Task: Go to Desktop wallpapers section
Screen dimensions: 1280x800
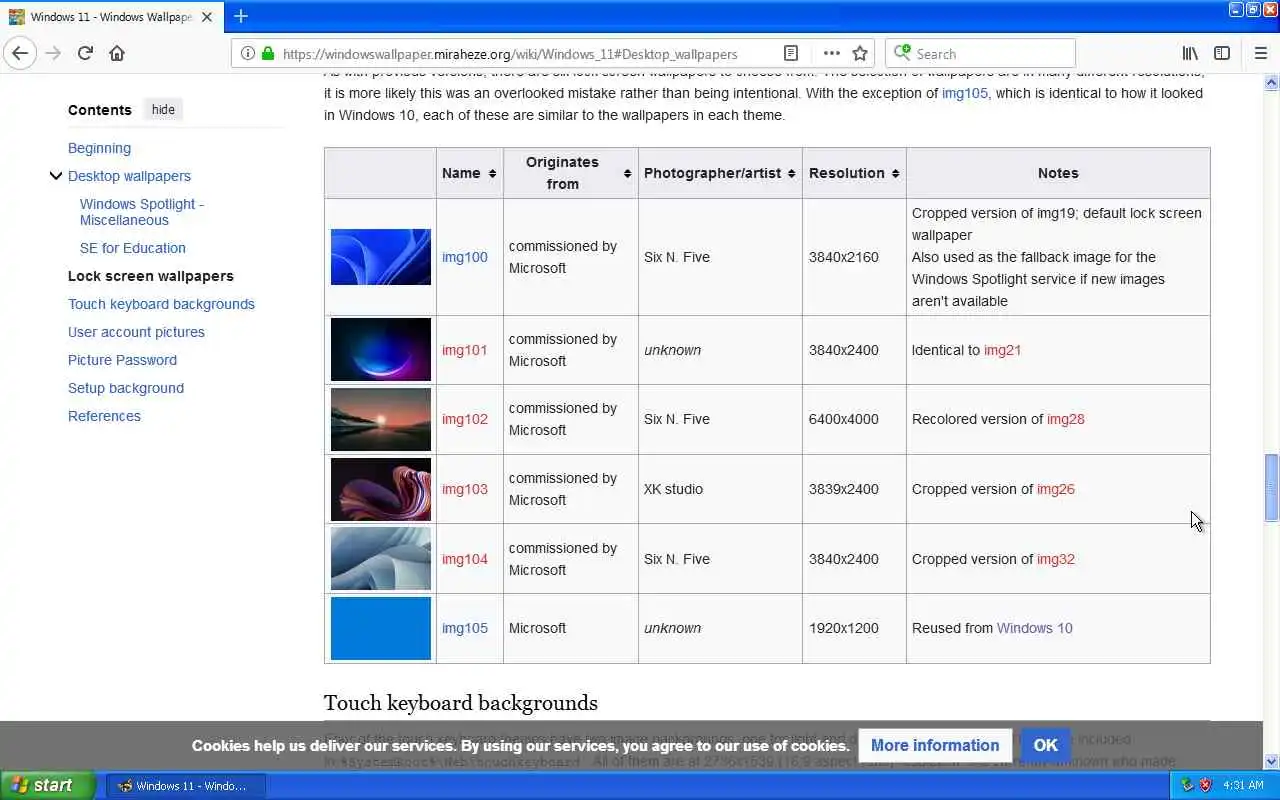Action: [x=129, y=176]
